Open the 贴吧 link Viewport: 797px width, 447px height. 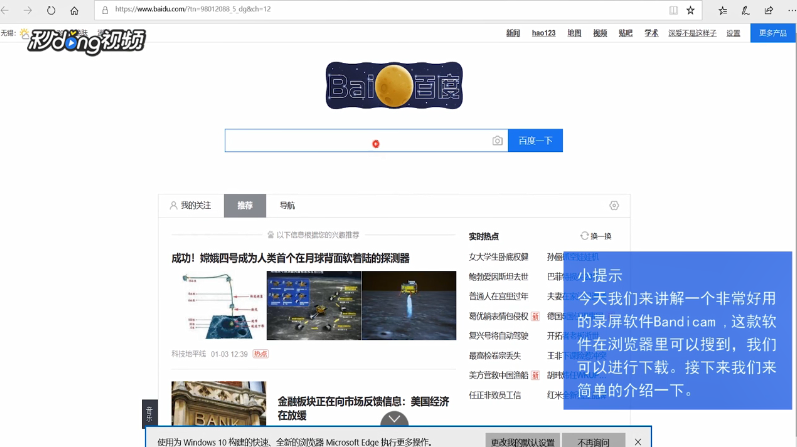point(626,33)
